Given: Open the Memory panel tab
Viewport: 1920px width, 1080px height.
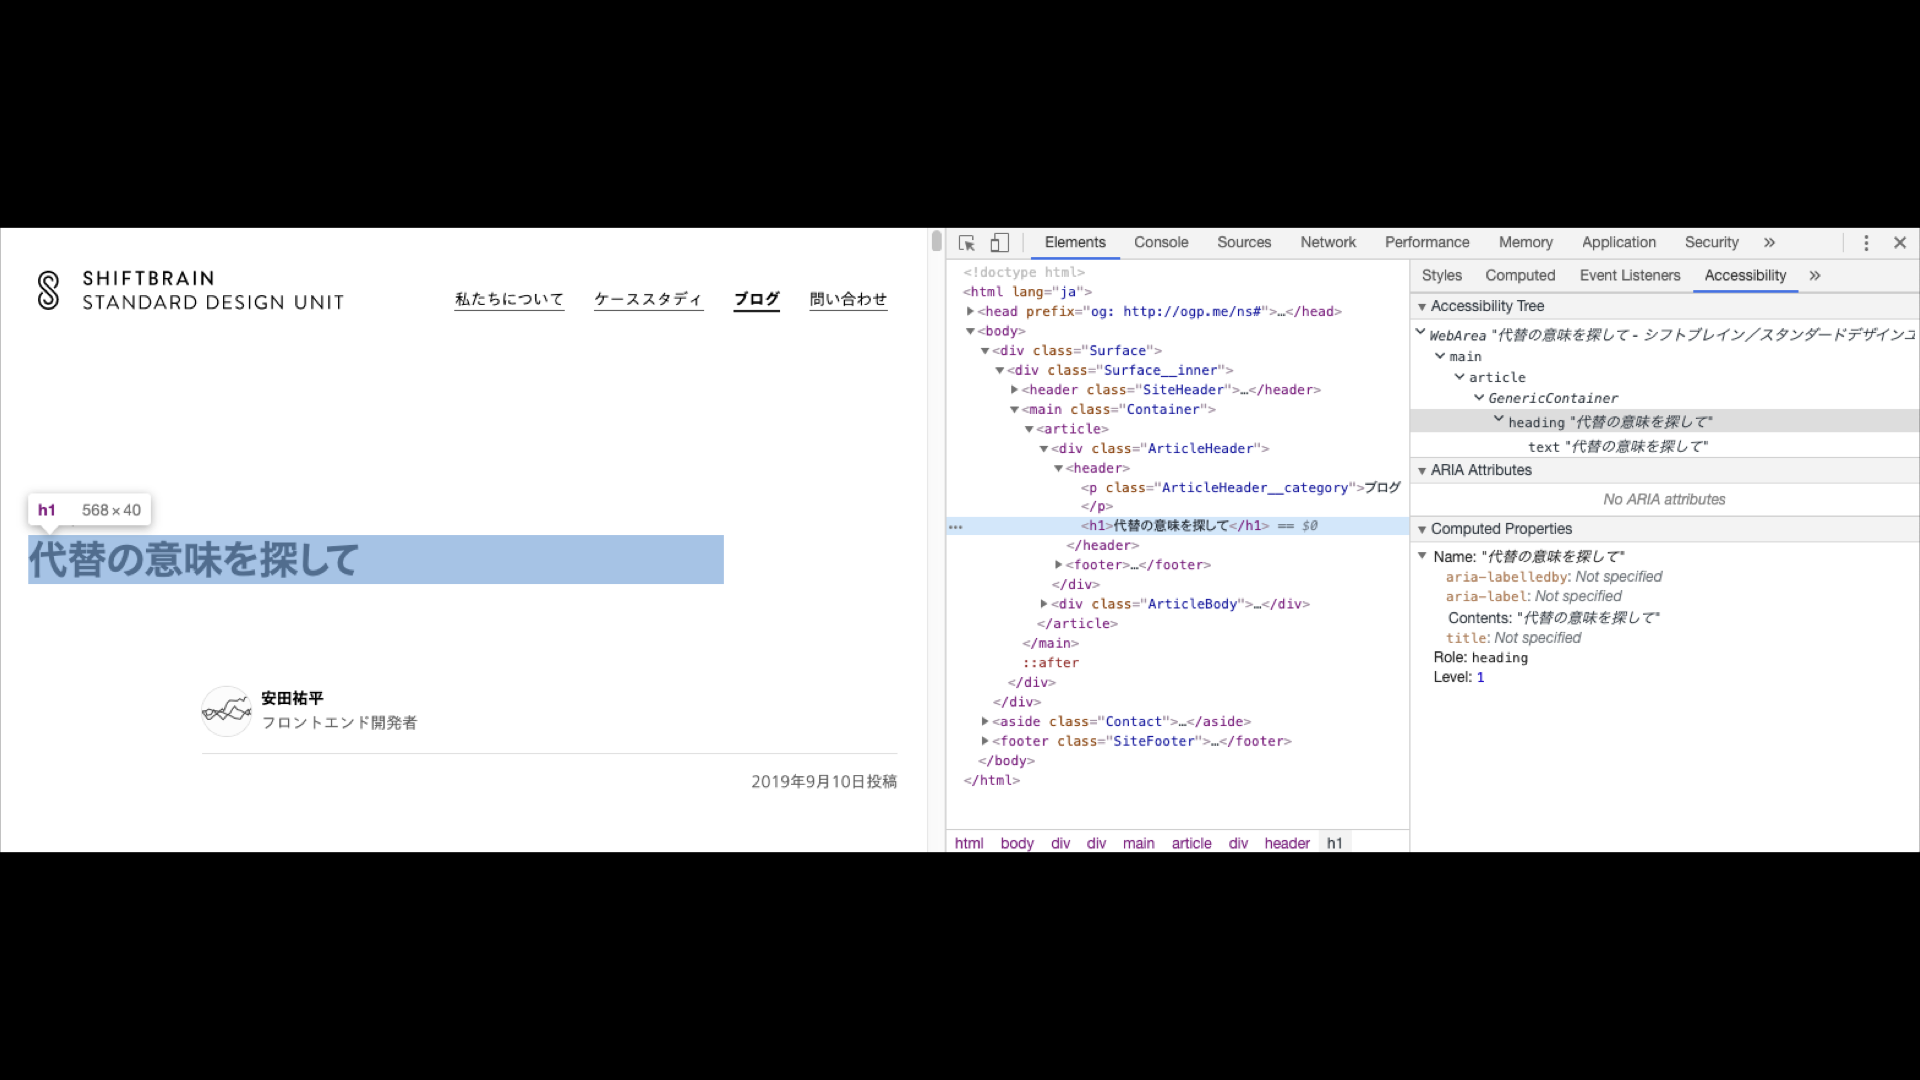Looking at the screenshot, I should click(x=1524, y=241).
